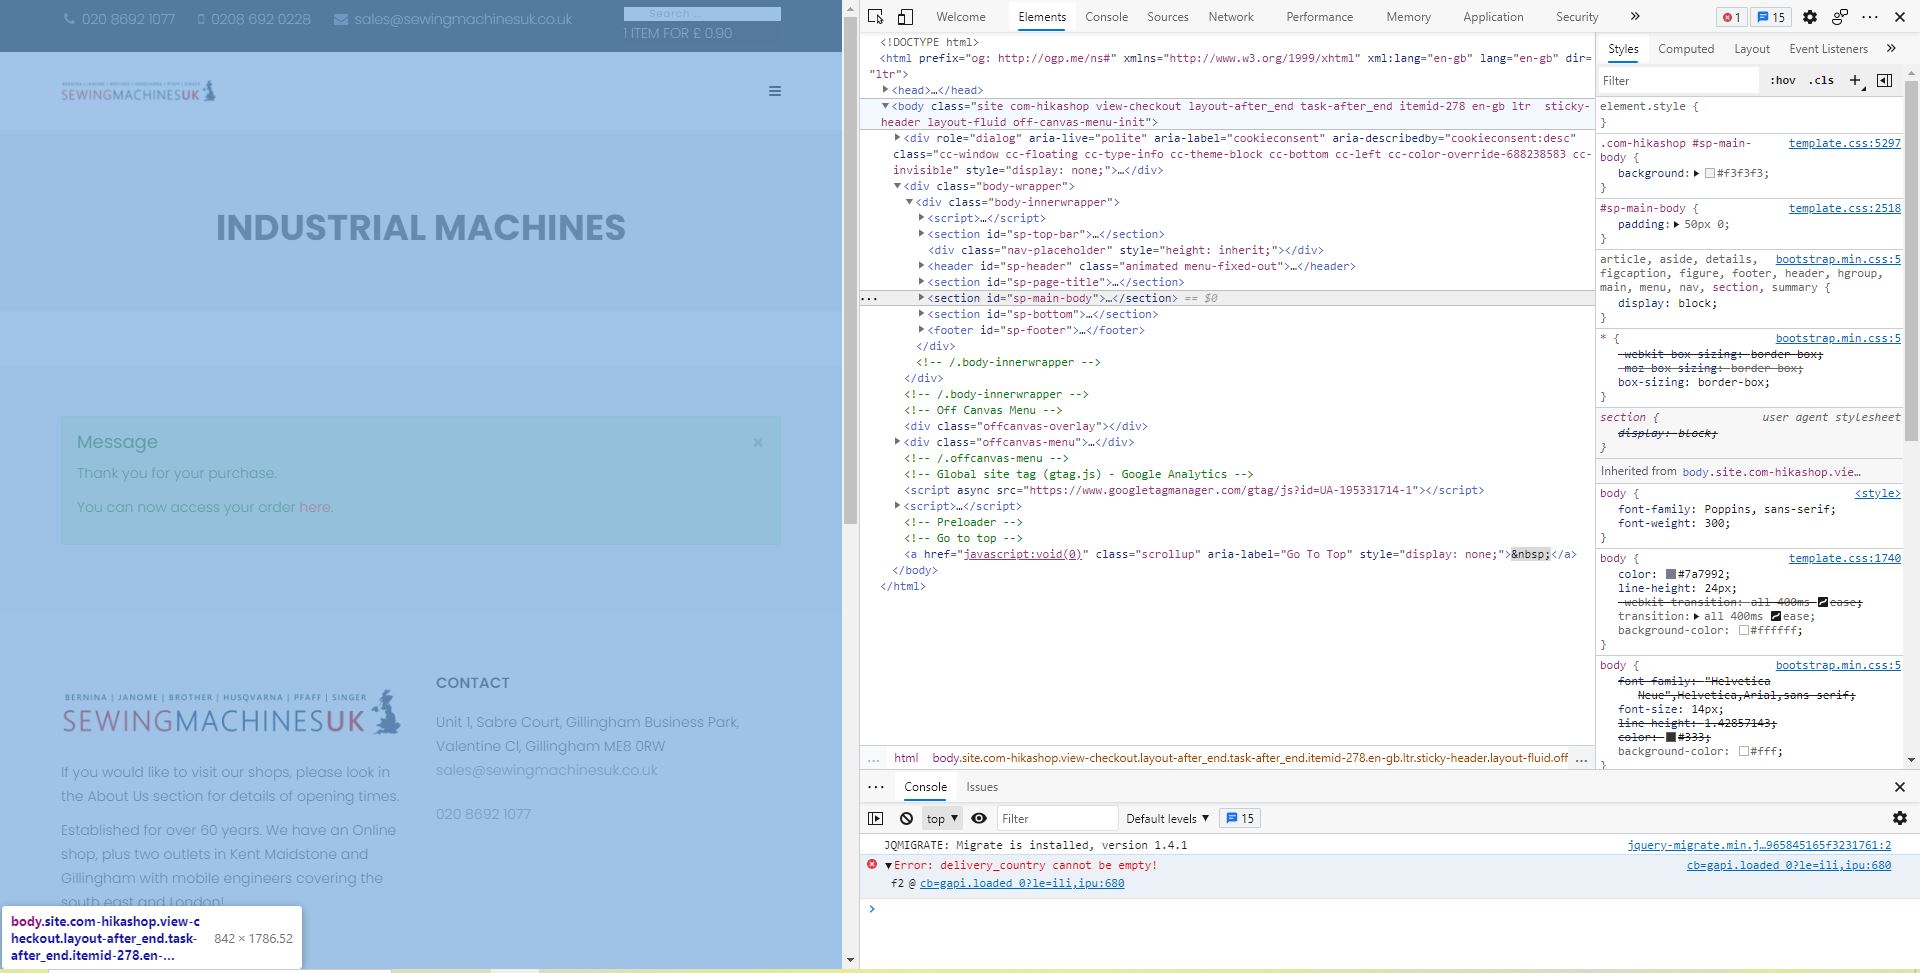Switch to the Network tab
Viewport: 1920px width, 973px height.
point(1230,17)
